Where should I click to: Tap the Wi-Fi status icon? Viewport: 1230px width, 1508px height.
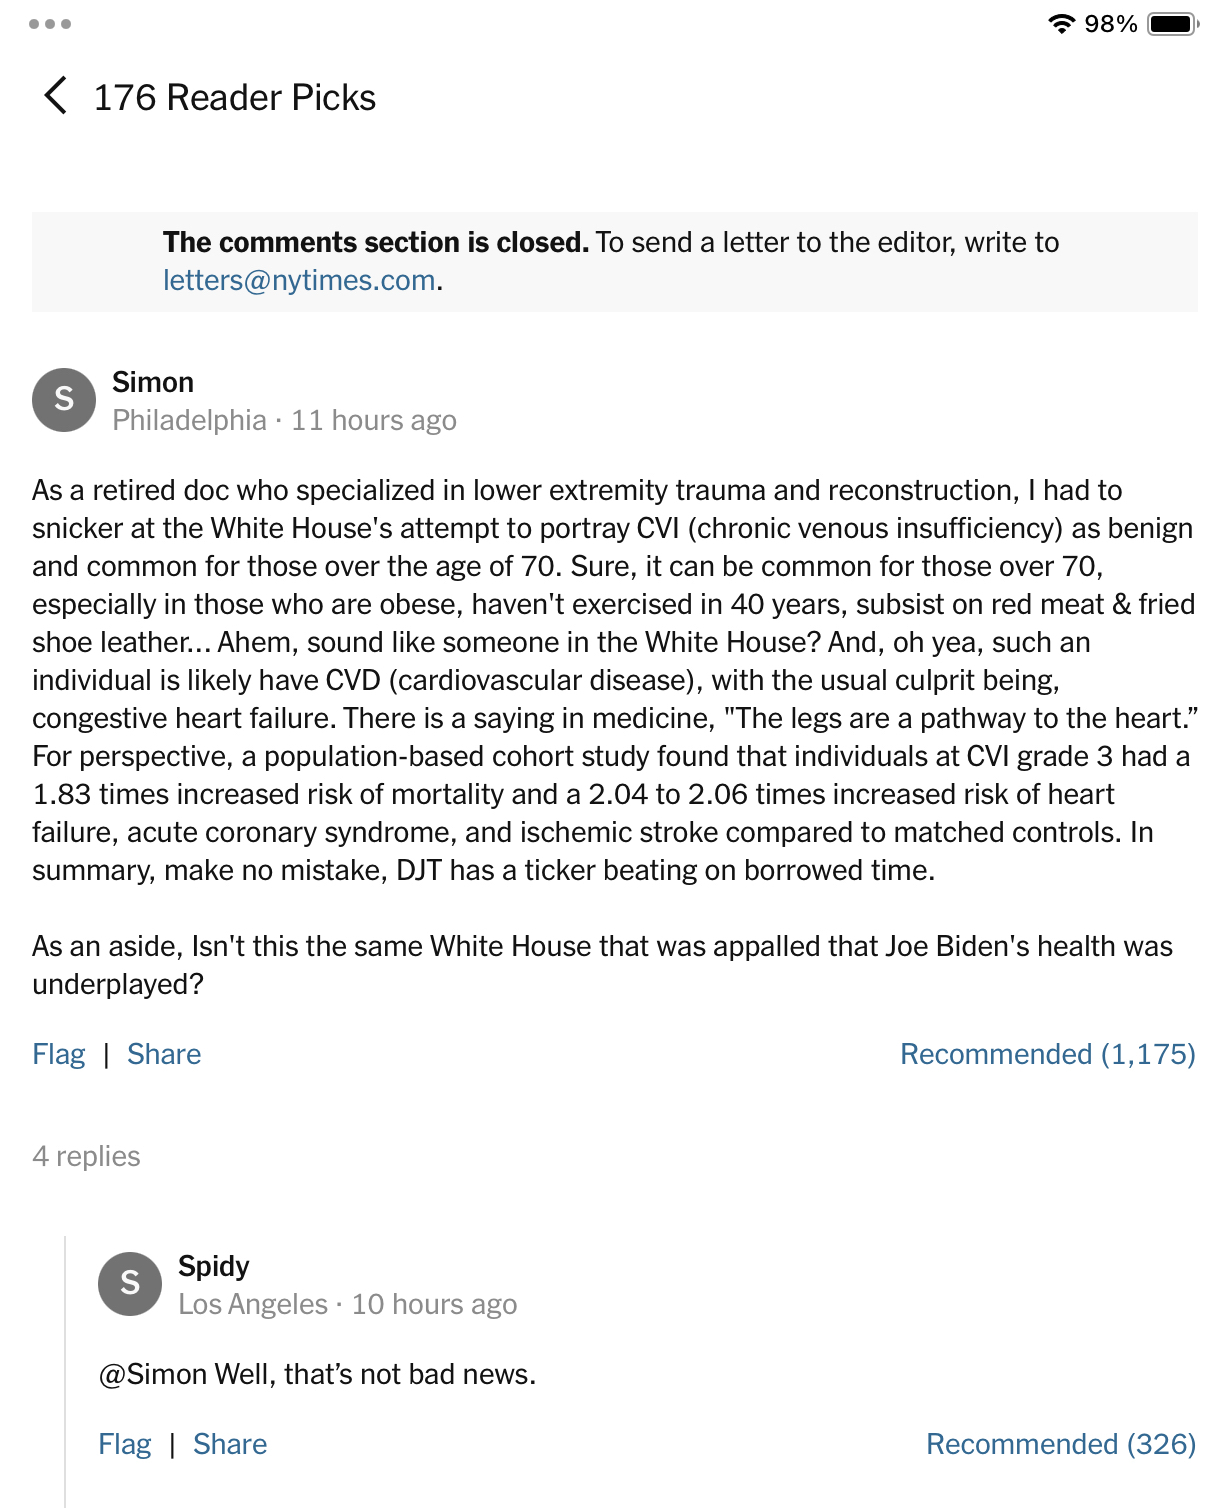[x=1061, y=24]
